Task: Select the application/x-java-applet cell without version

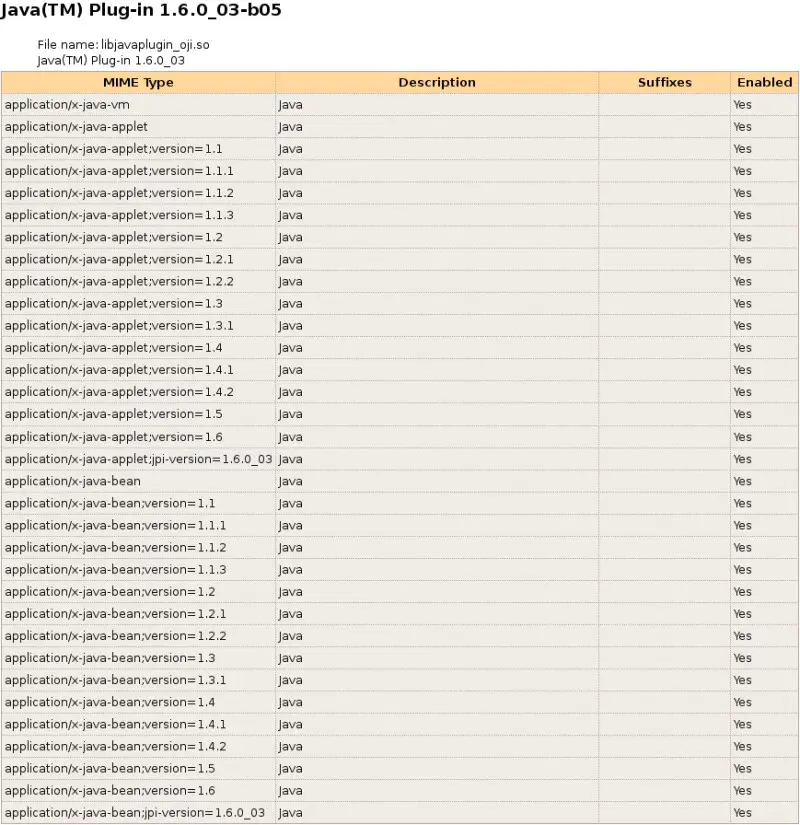Action: click(138, 127)
